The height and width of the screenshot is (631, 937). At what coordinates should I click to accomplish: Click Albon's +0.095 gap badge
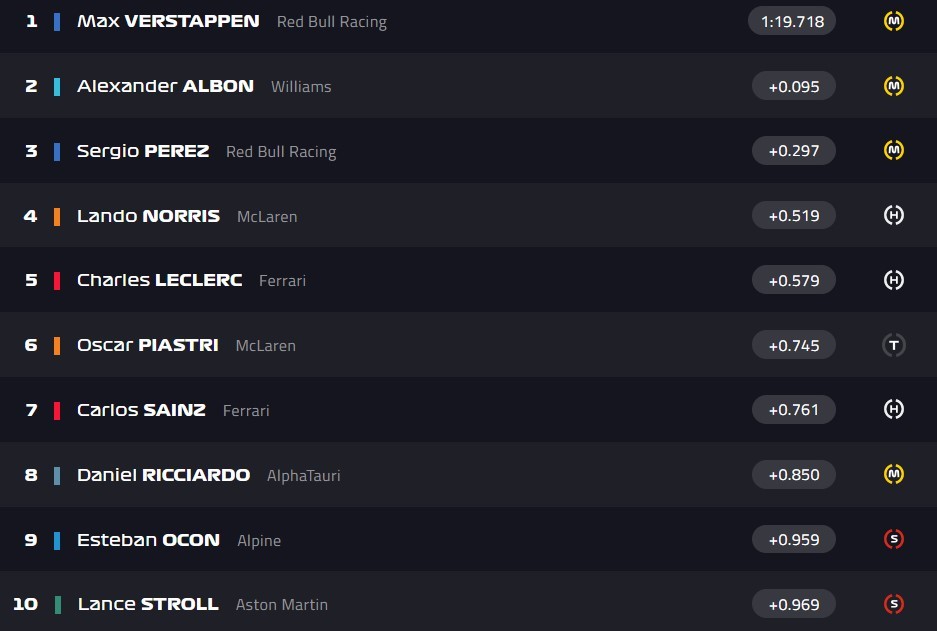[x=794, y=86]
